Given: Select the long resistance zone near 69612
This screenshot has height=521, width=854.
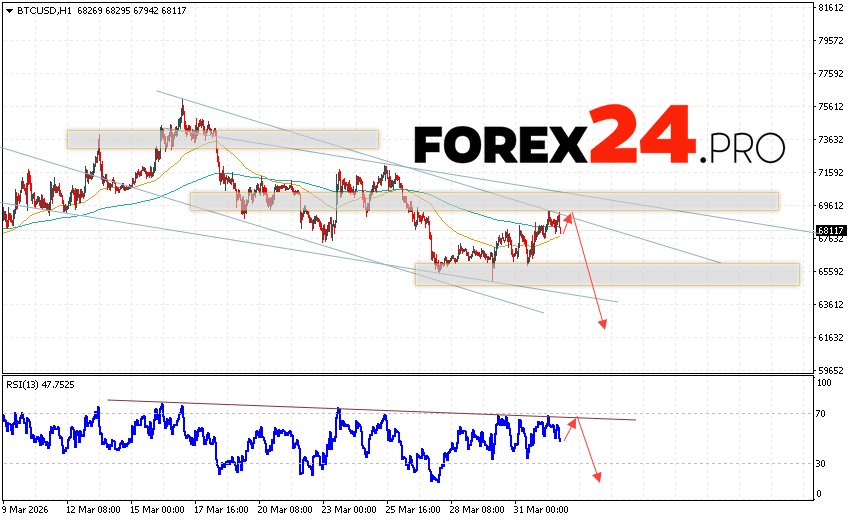Looking at the screenshot, I should click(483, 201).
